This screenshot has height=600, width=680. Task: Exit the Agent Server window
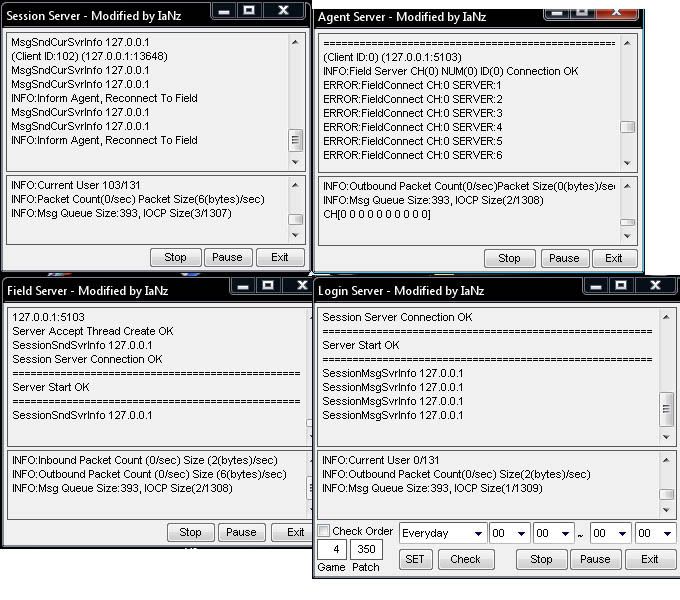[614, 258]
